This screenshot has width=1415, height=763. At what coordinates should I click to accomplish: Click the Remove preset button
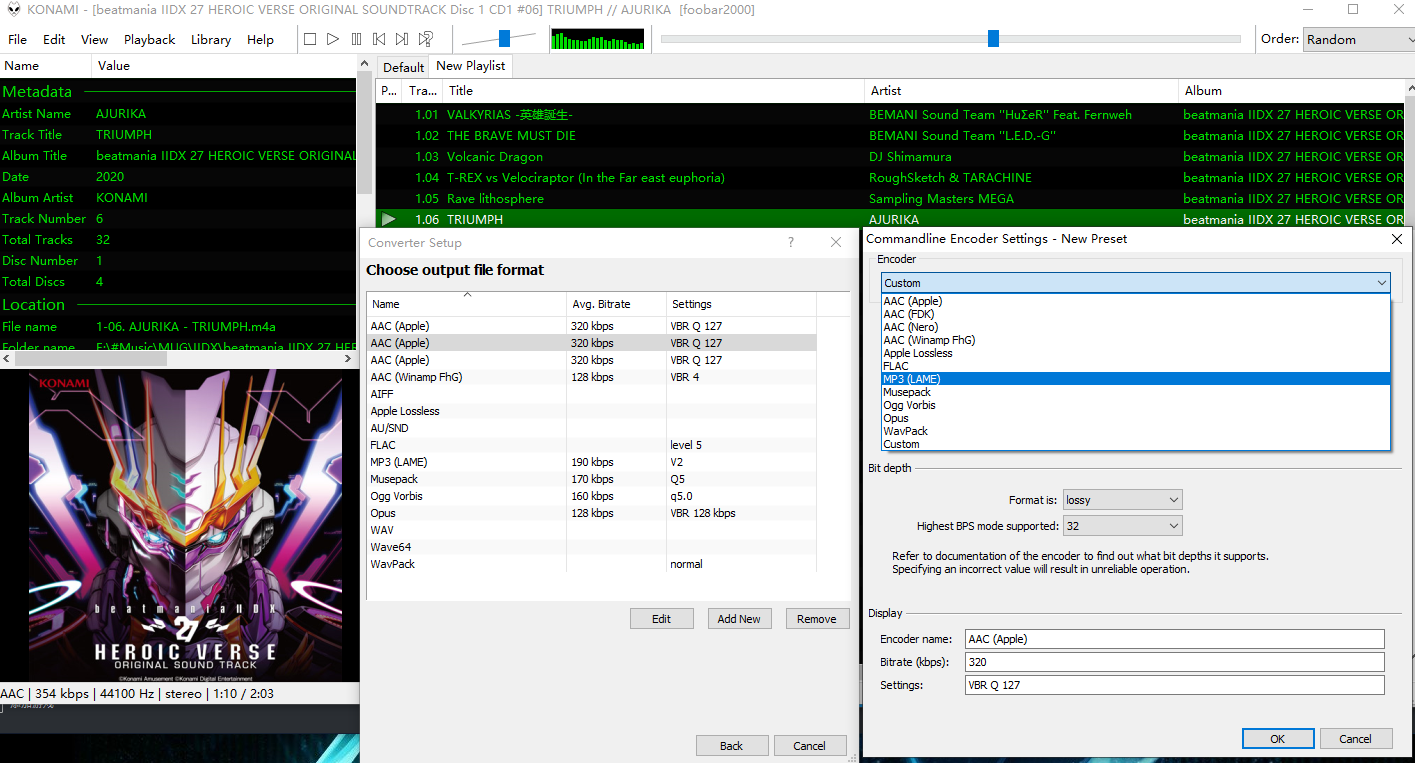coord(817,619)
